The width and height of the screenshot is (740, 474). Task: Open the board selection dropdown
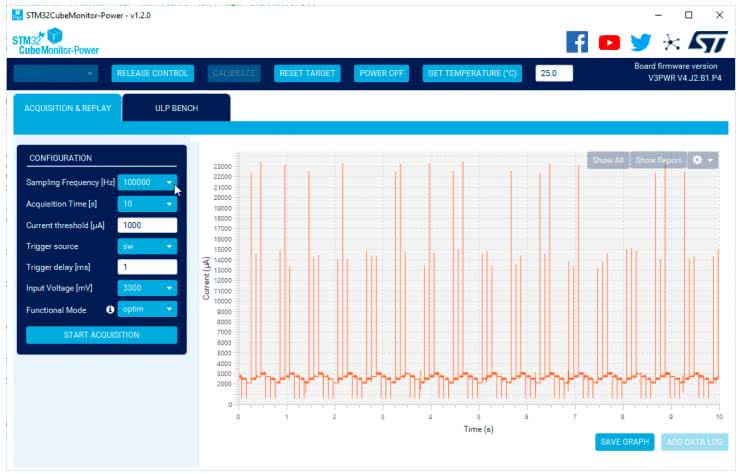pyautogui.click(x=55, y=73)
